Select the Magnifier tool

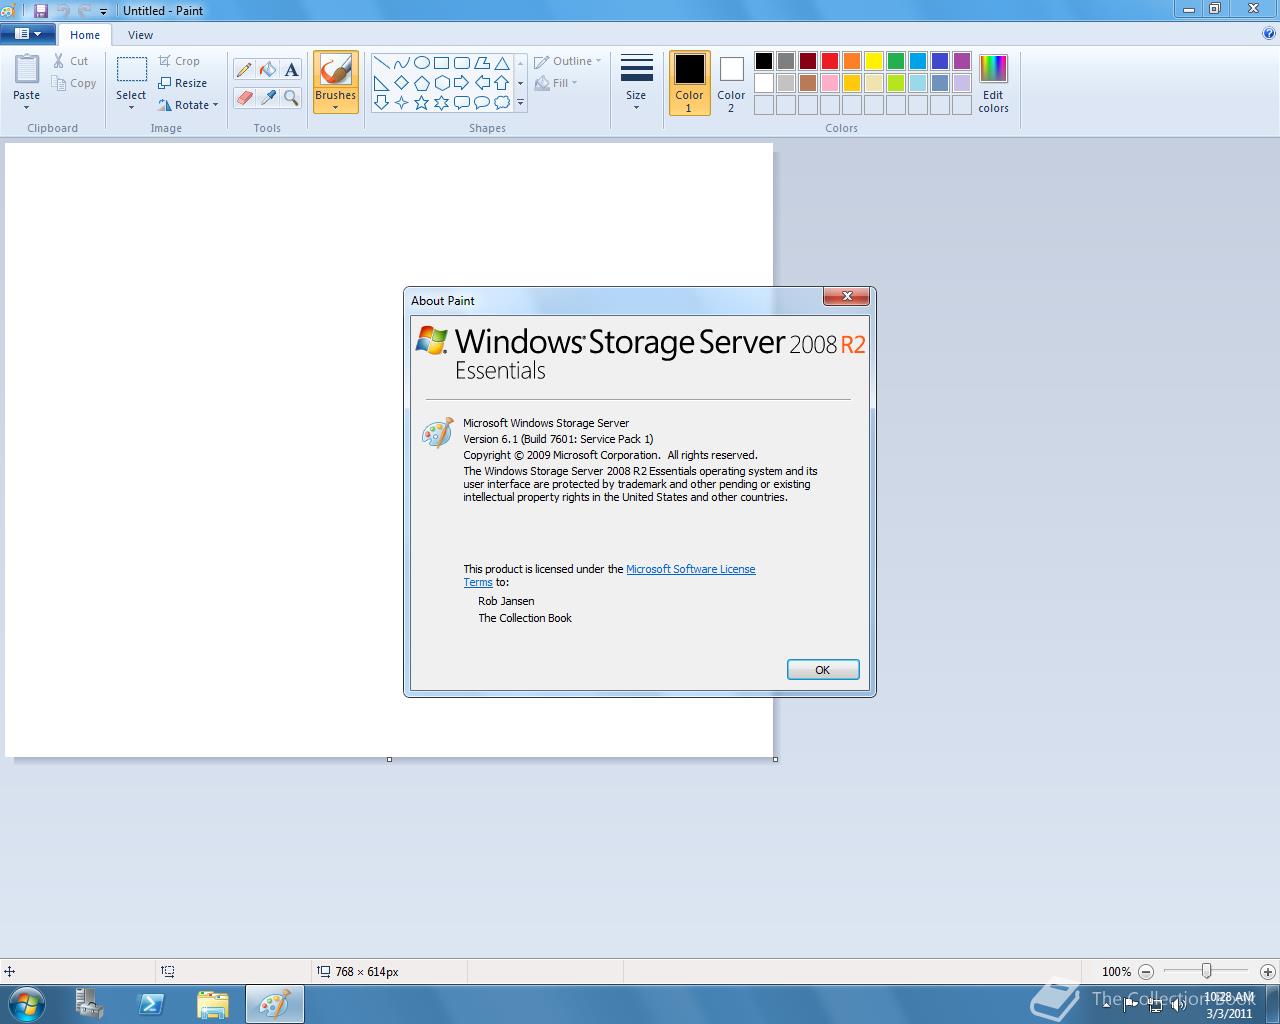pyautogui.click(x=291, y=97)
